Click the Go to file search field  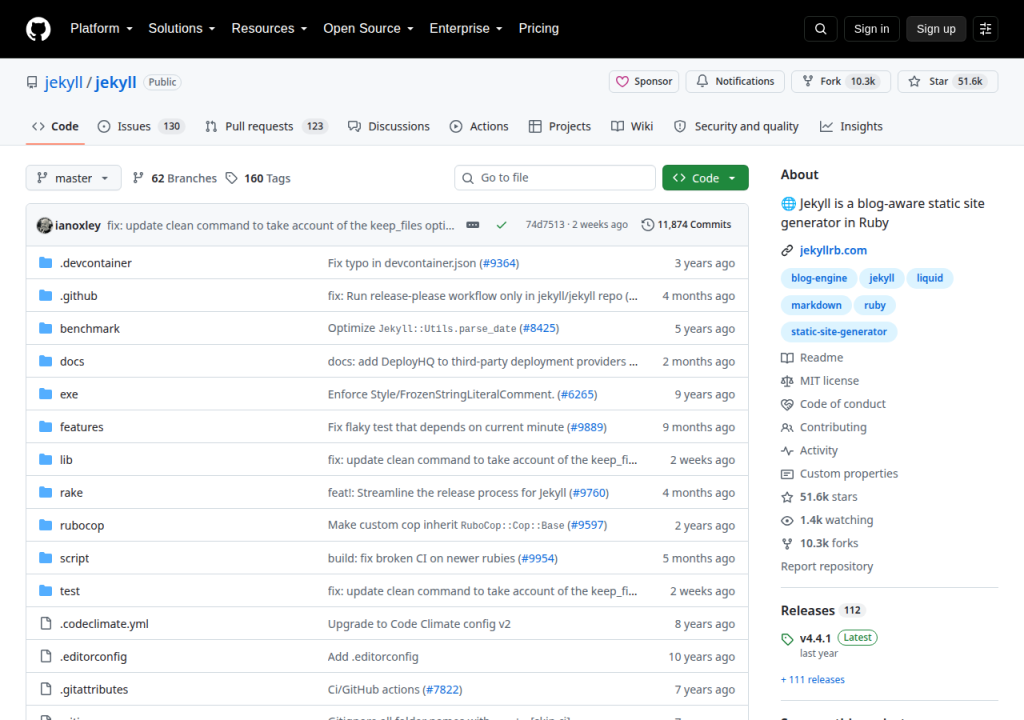coord(555,178)
